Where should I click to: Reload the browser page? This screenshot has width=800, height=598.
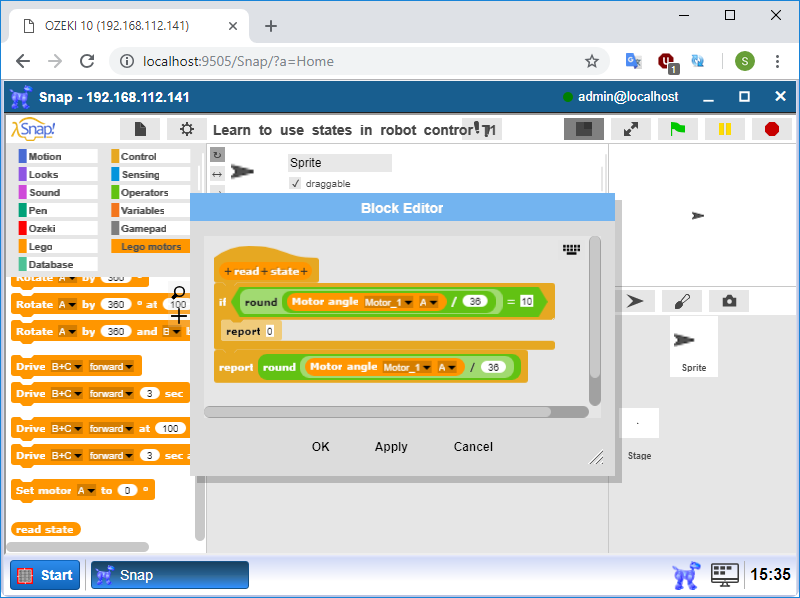[87, 61]
